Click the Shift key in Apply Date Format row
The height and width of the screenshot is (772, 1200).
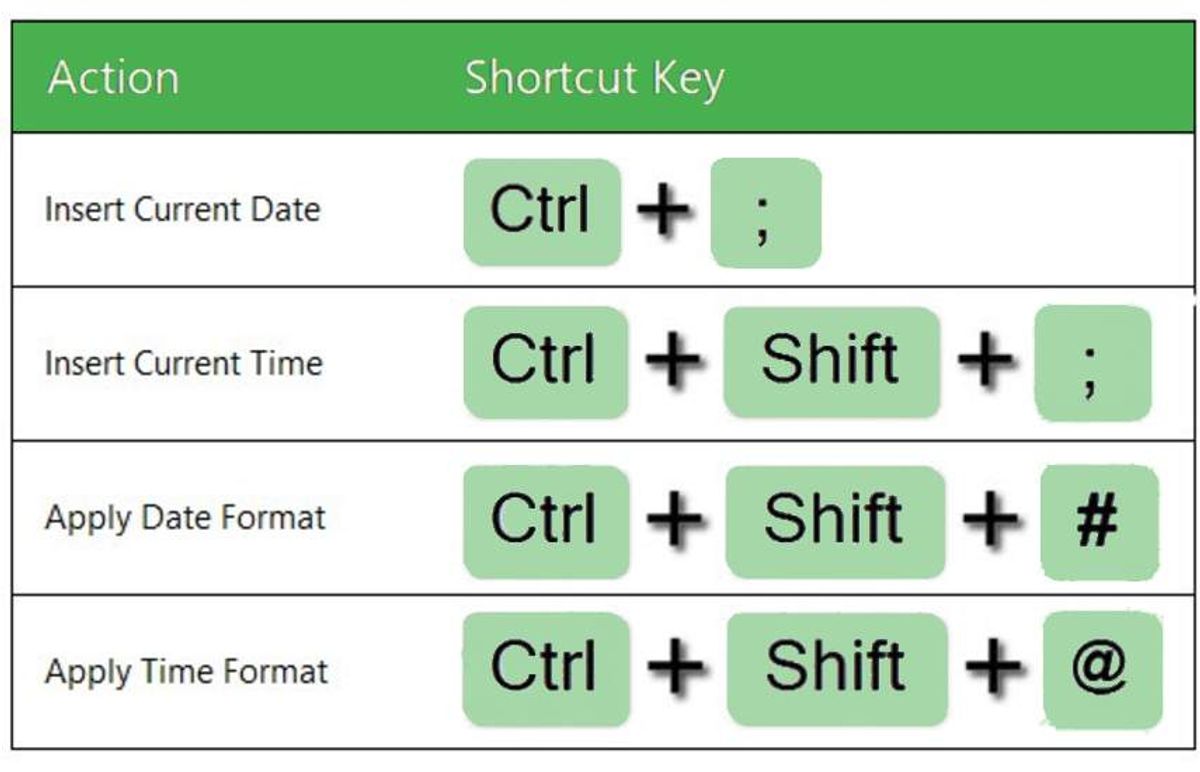tap(835, 521)
